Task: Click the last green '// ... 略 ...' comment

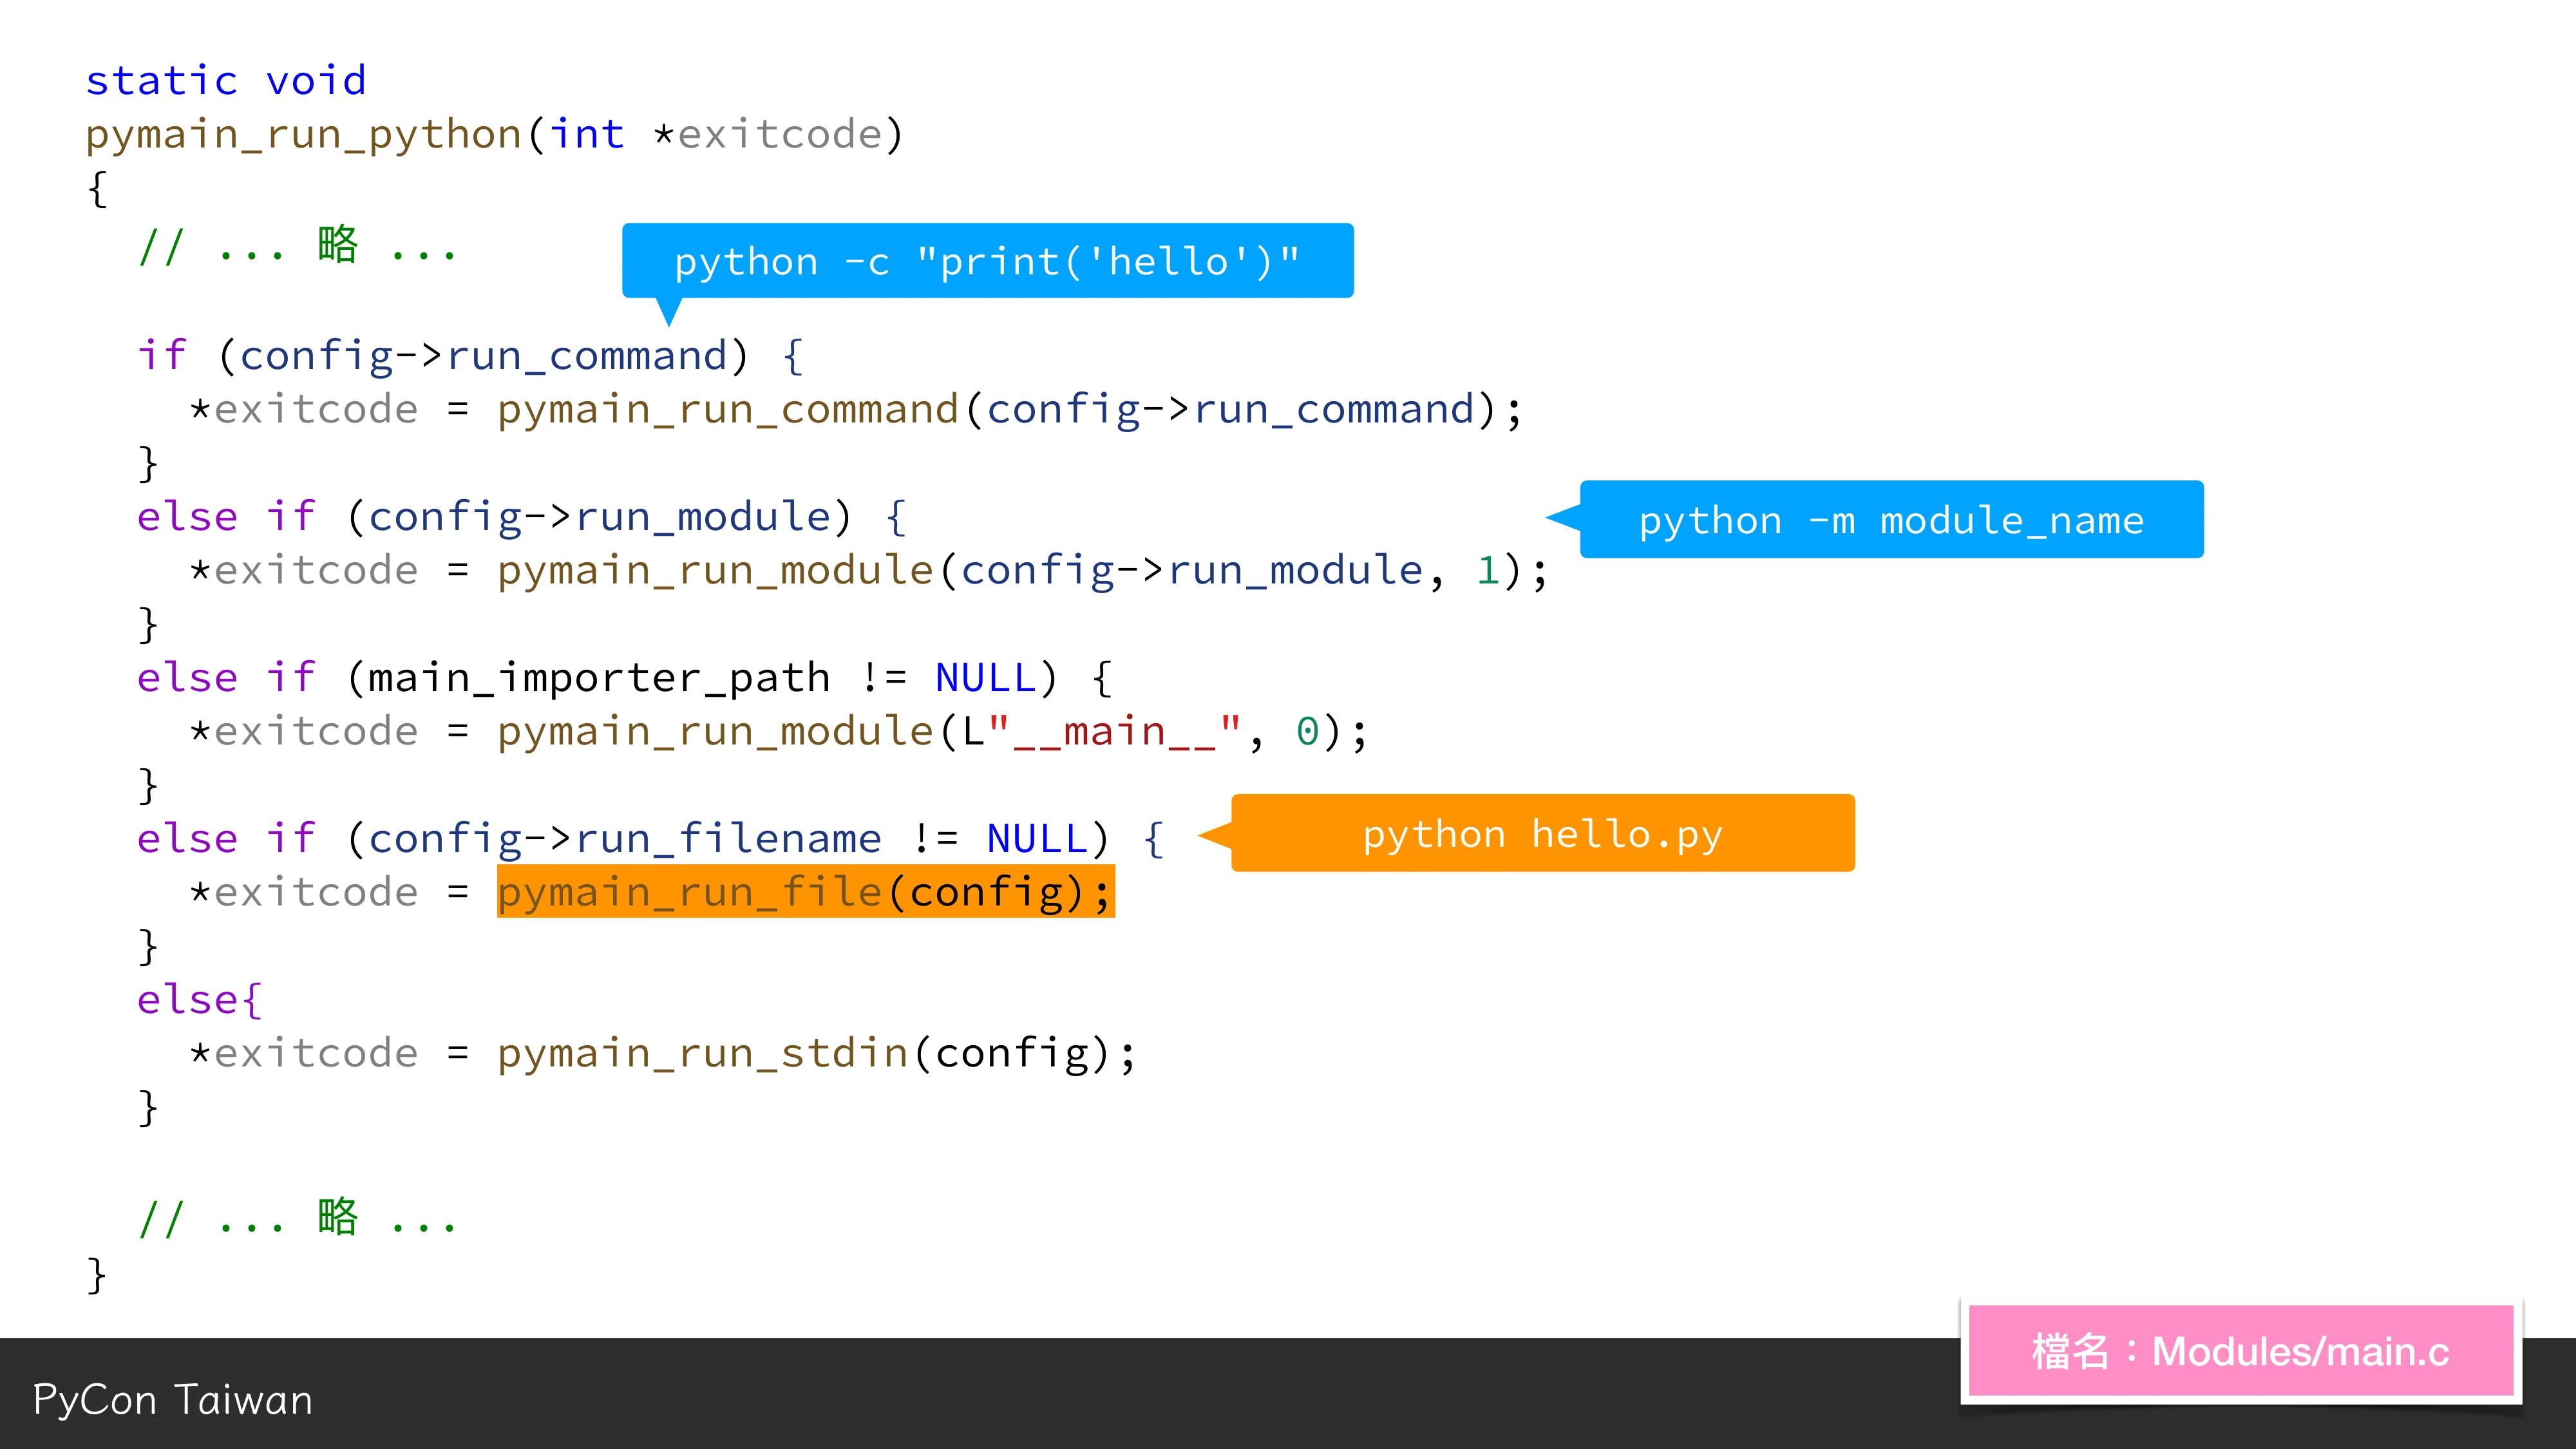Action: pos(298,1219)
